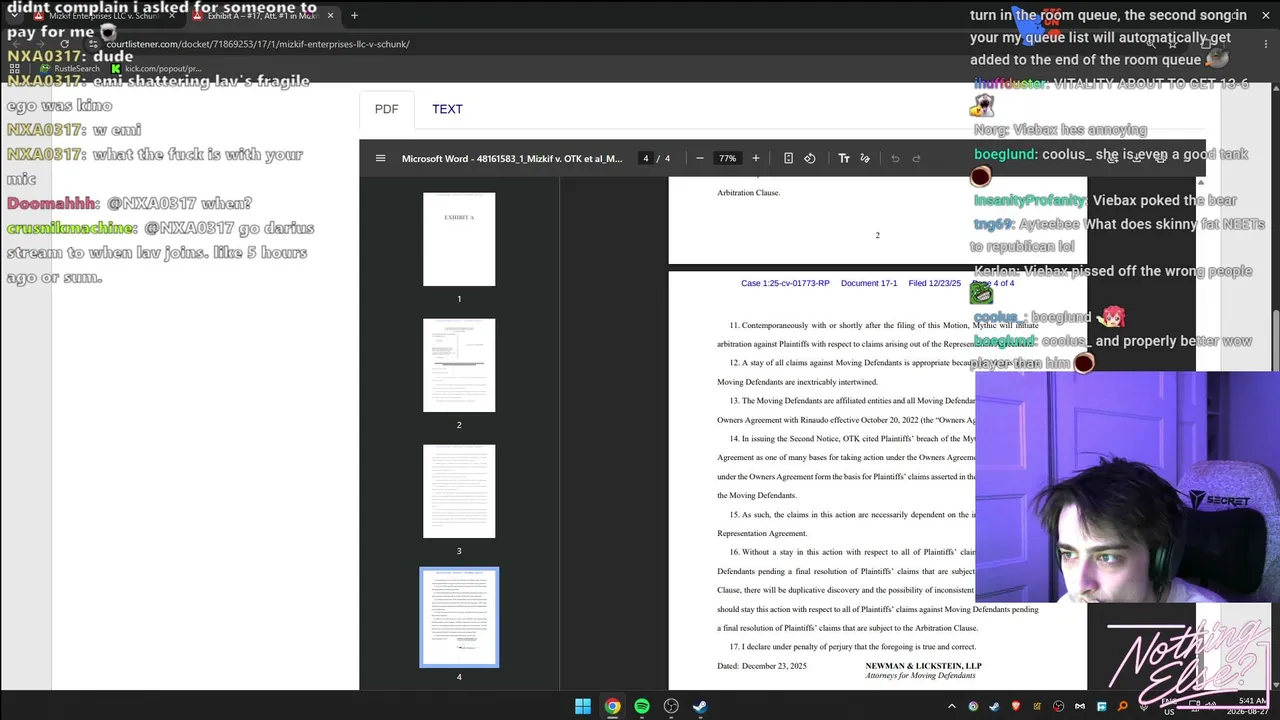Open the ENG US language indicator
This screenshot has height=720, width=1280.
point(1169,707)
